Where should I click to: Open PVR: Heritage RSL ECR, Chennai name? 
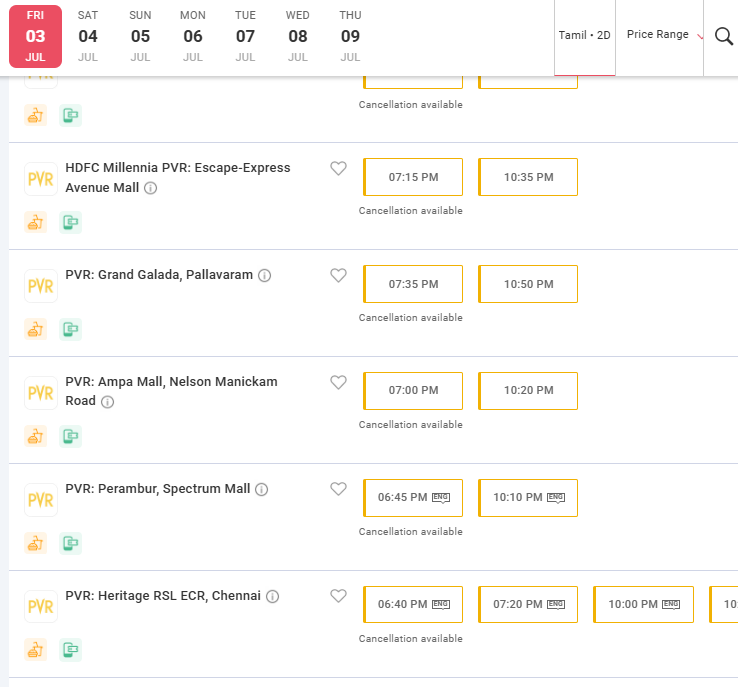click(163, 596)
